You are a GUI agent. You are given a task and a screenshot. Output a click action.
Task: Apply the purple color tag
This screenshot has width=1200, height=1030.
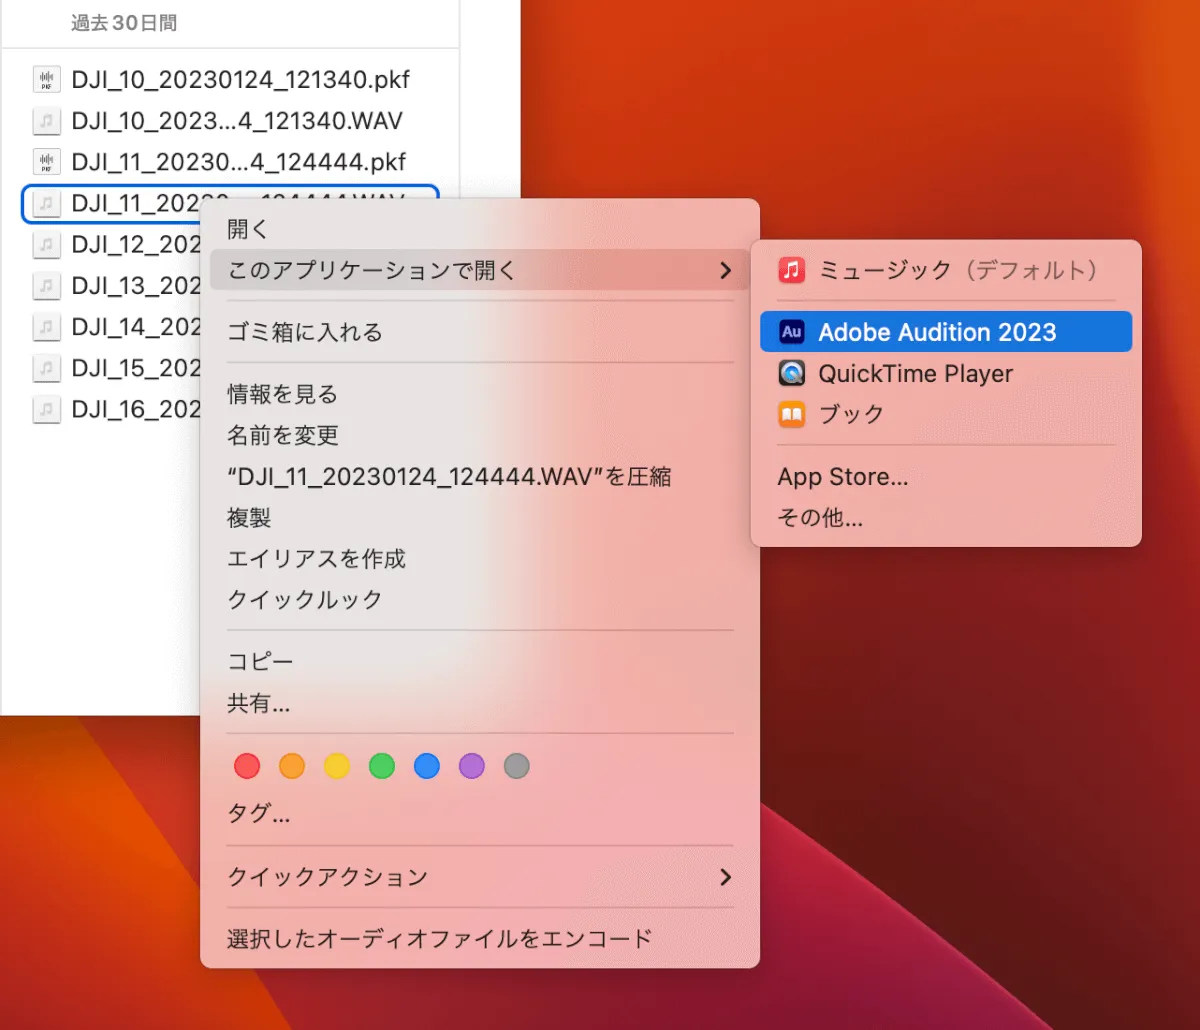coord(472,767)
